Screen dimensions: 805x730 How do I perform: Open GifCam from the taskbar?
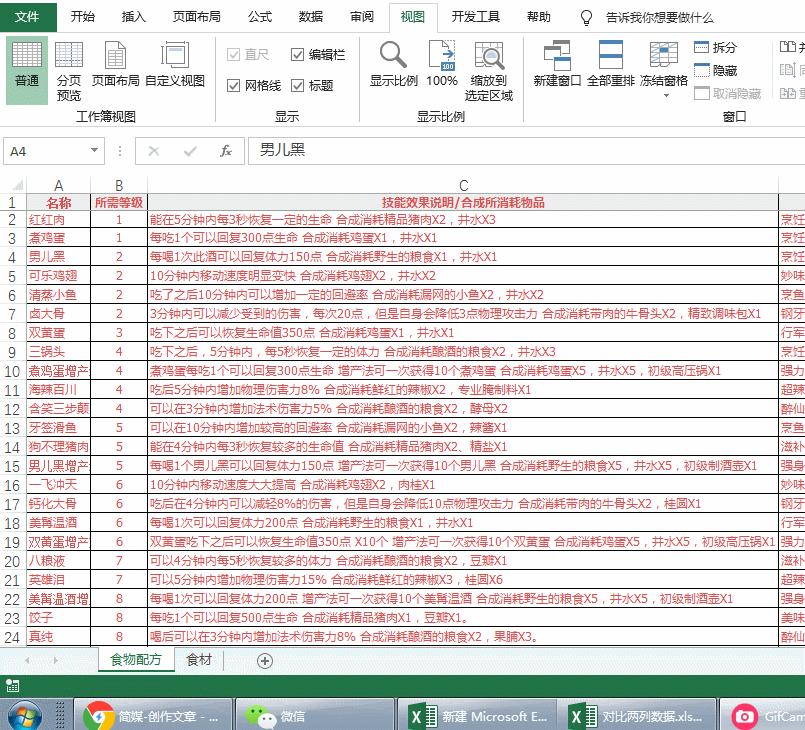pos(745,713)
